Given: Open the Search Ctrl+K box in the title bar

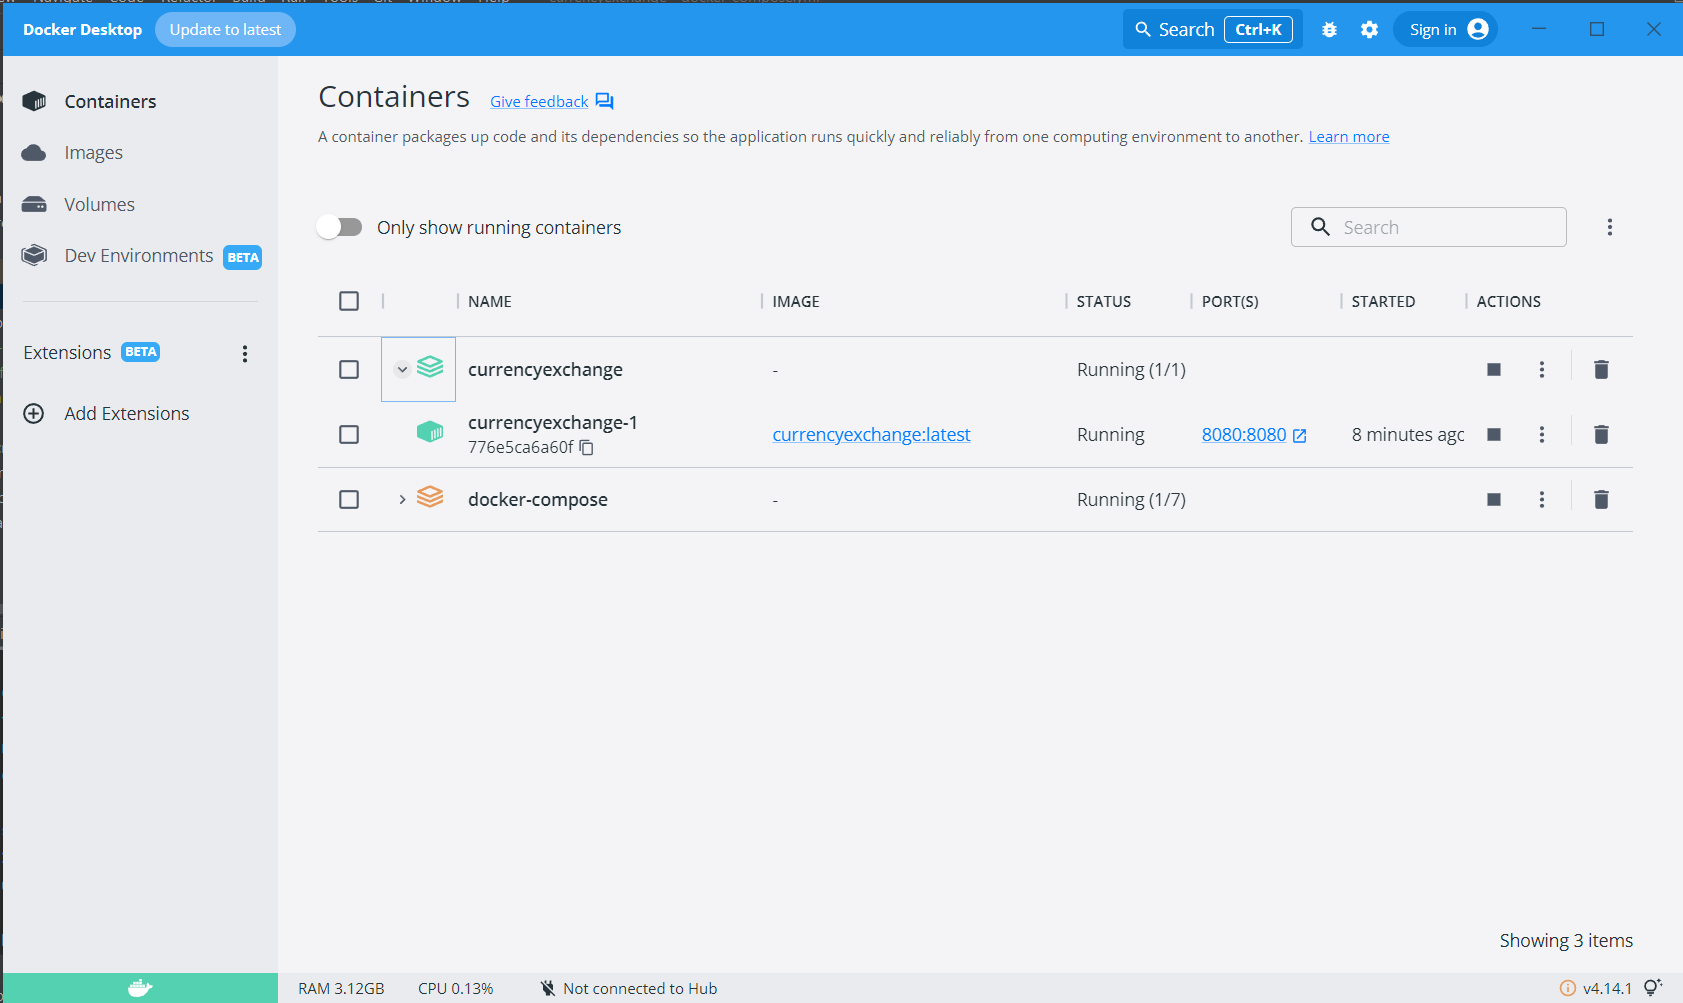Looking at the screenshot, I should tap(1212, 30).
